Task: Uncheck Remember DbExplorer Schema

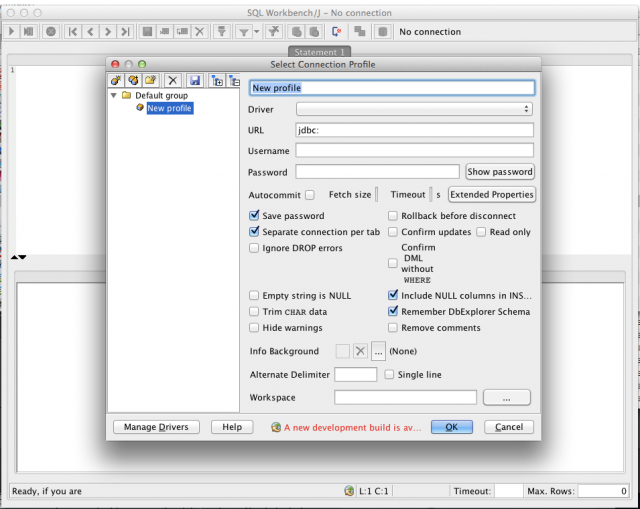Action: (393, 311)
